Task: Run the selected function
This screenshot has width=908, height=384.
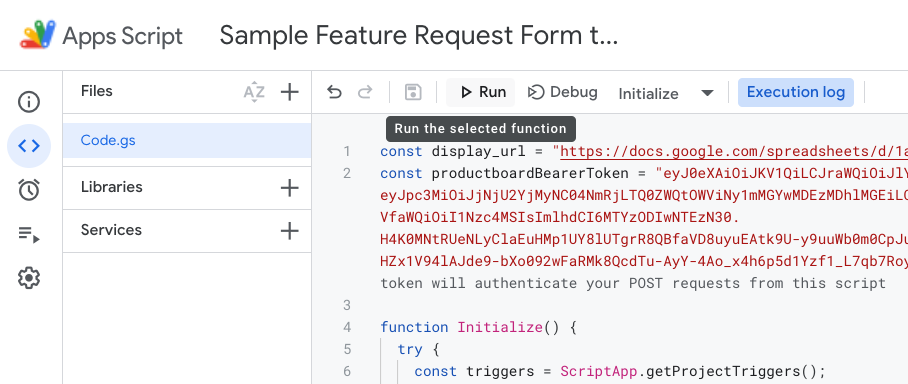Action: (481, 92)
